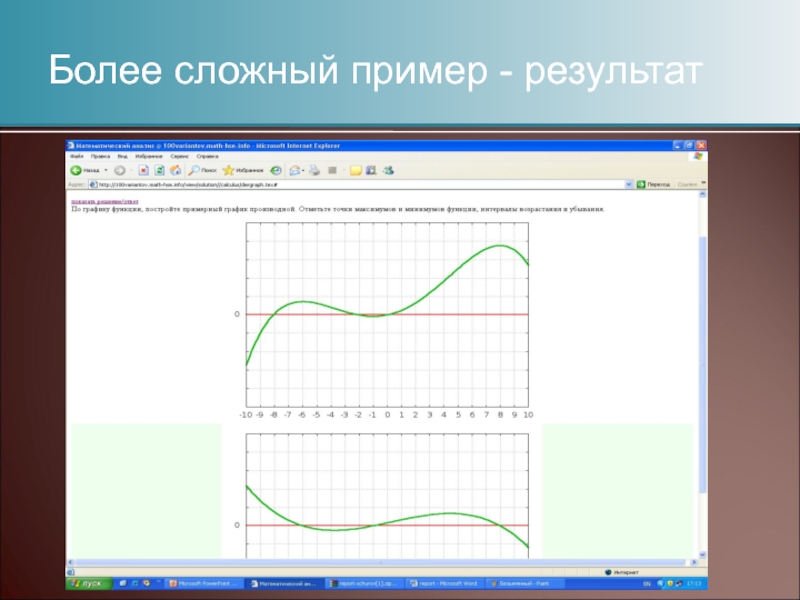
Task: Click the page scrollbar down arrow
Action: (703, 555)
